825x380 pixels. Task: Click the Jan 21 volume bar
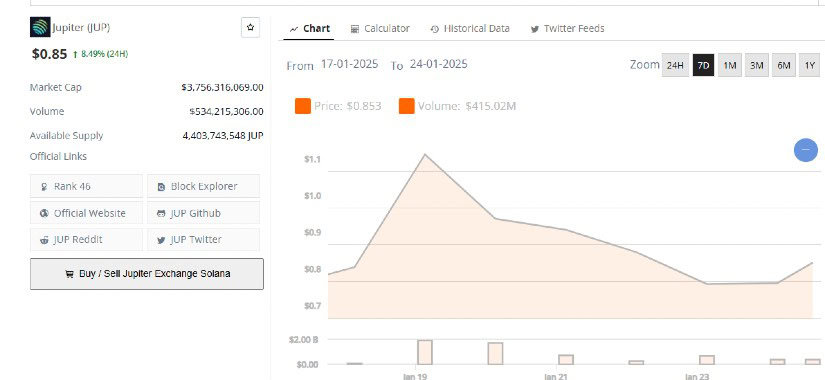[566, 359]
